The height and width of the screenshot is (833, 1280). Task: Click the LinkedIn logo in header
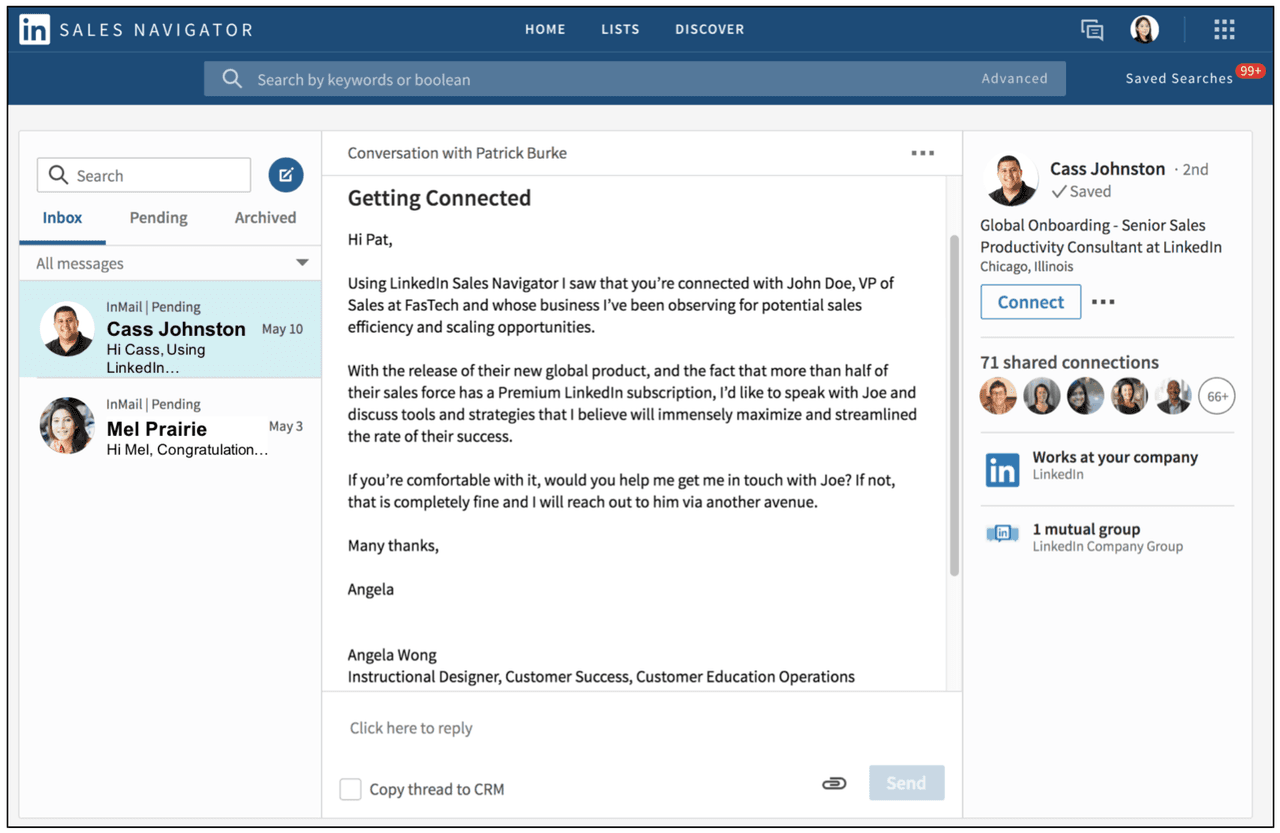point(34,30)
